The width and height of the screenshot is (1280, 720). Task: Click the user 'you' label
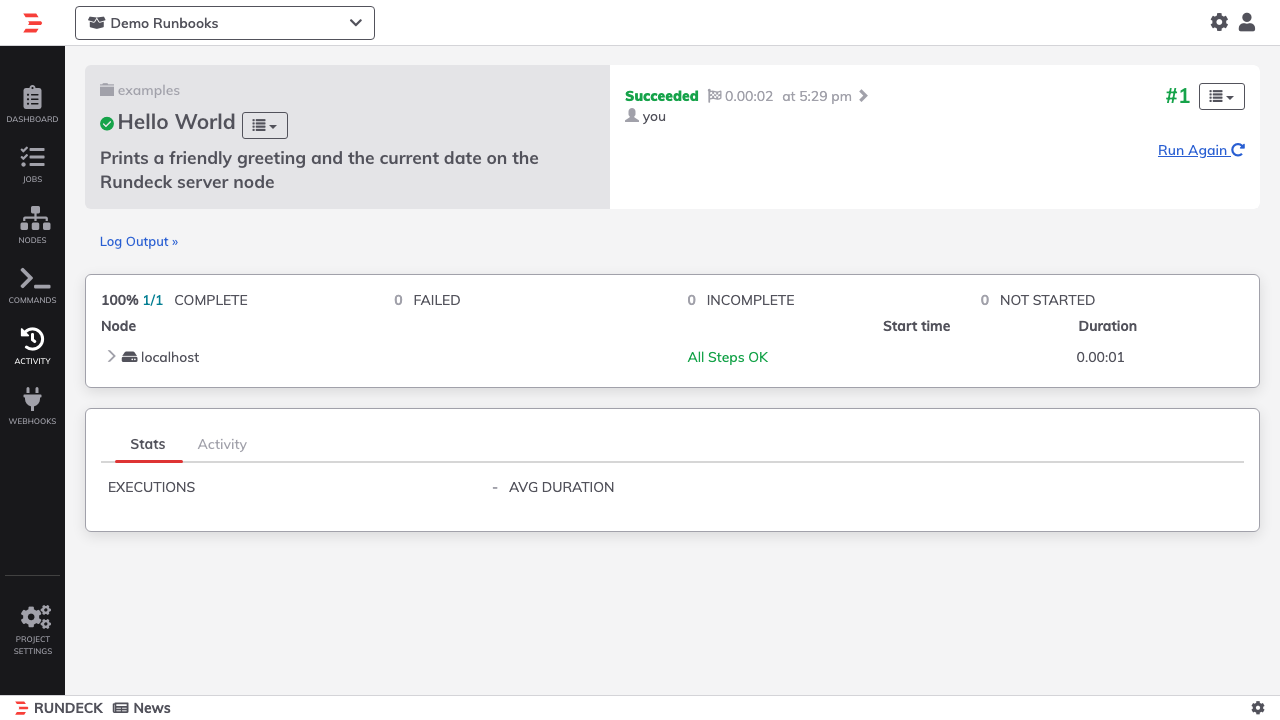[654, 116]
